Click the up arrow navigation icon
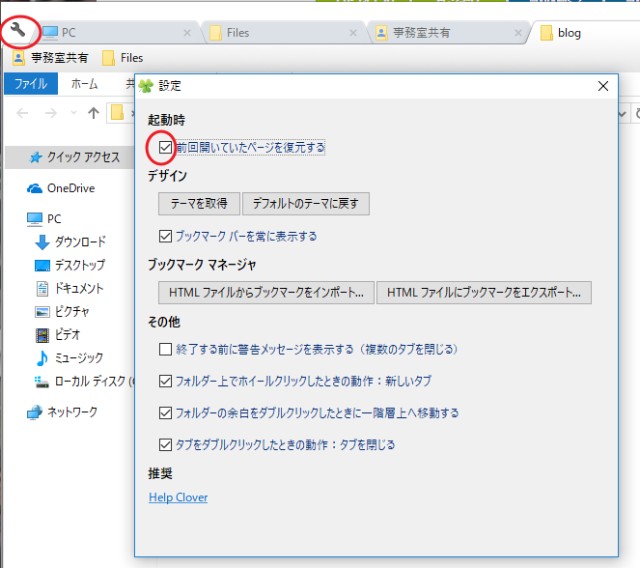640x568 pixels. tap(94, 113)
